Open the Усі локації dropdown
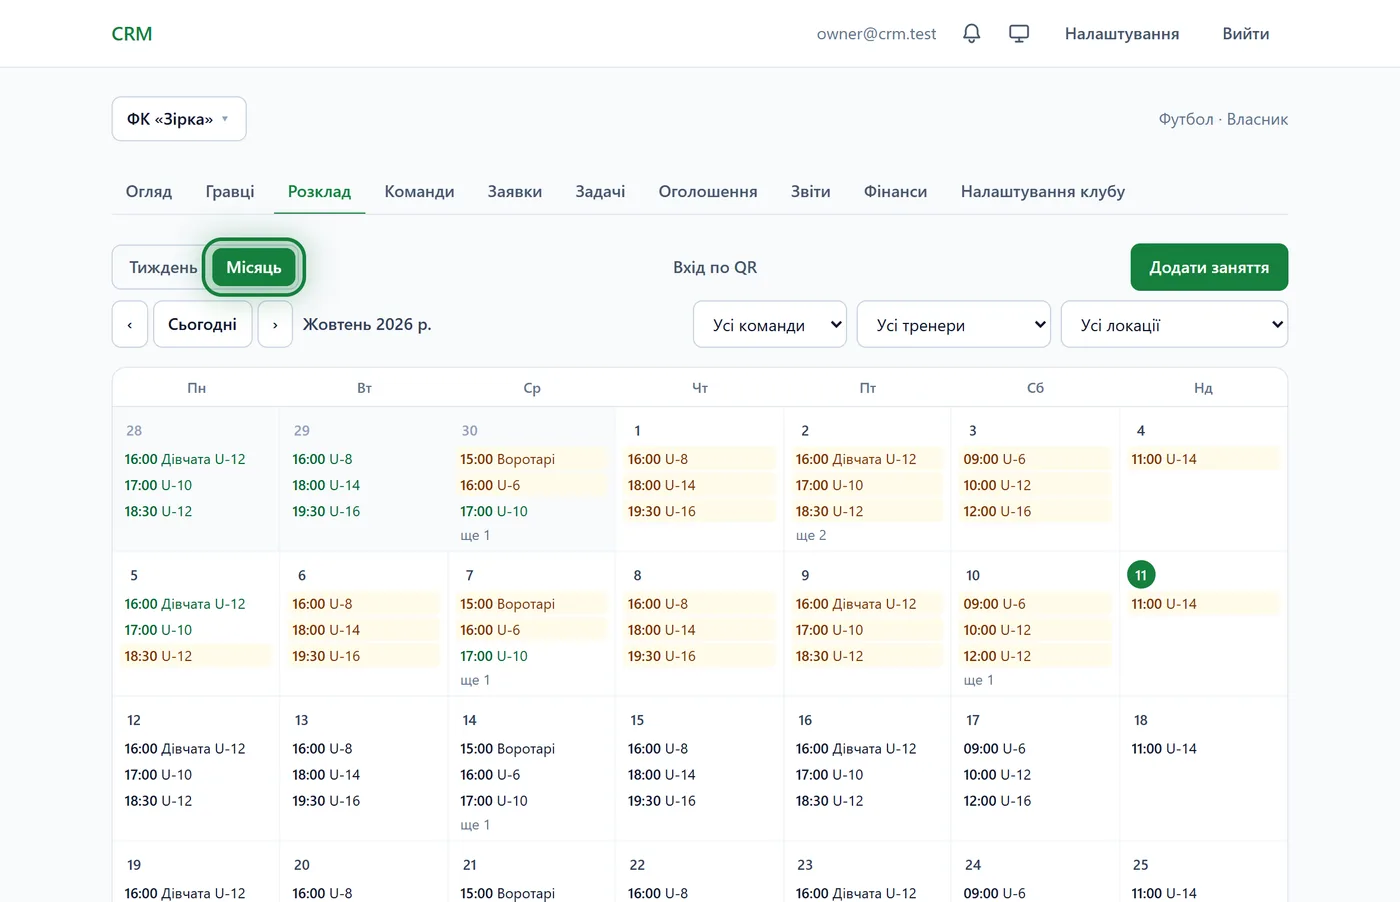 pos(1174,324)
